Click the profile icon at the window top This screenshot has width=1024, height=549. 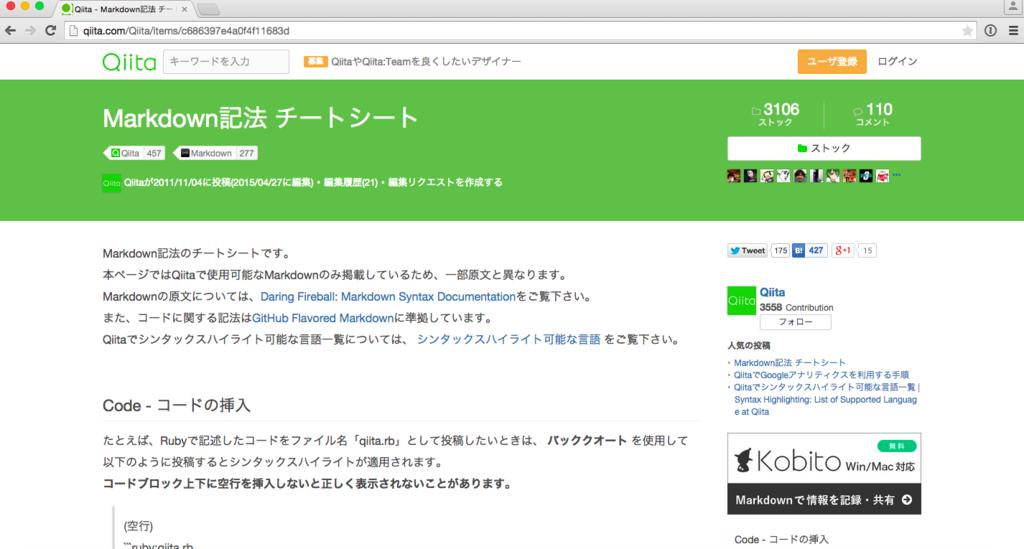(x=1013, y=7)
